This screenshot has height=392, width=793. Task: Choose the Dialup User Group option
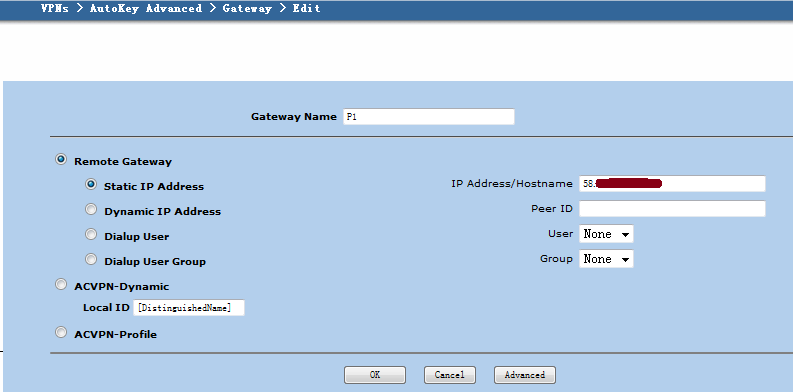click(91, 260)
